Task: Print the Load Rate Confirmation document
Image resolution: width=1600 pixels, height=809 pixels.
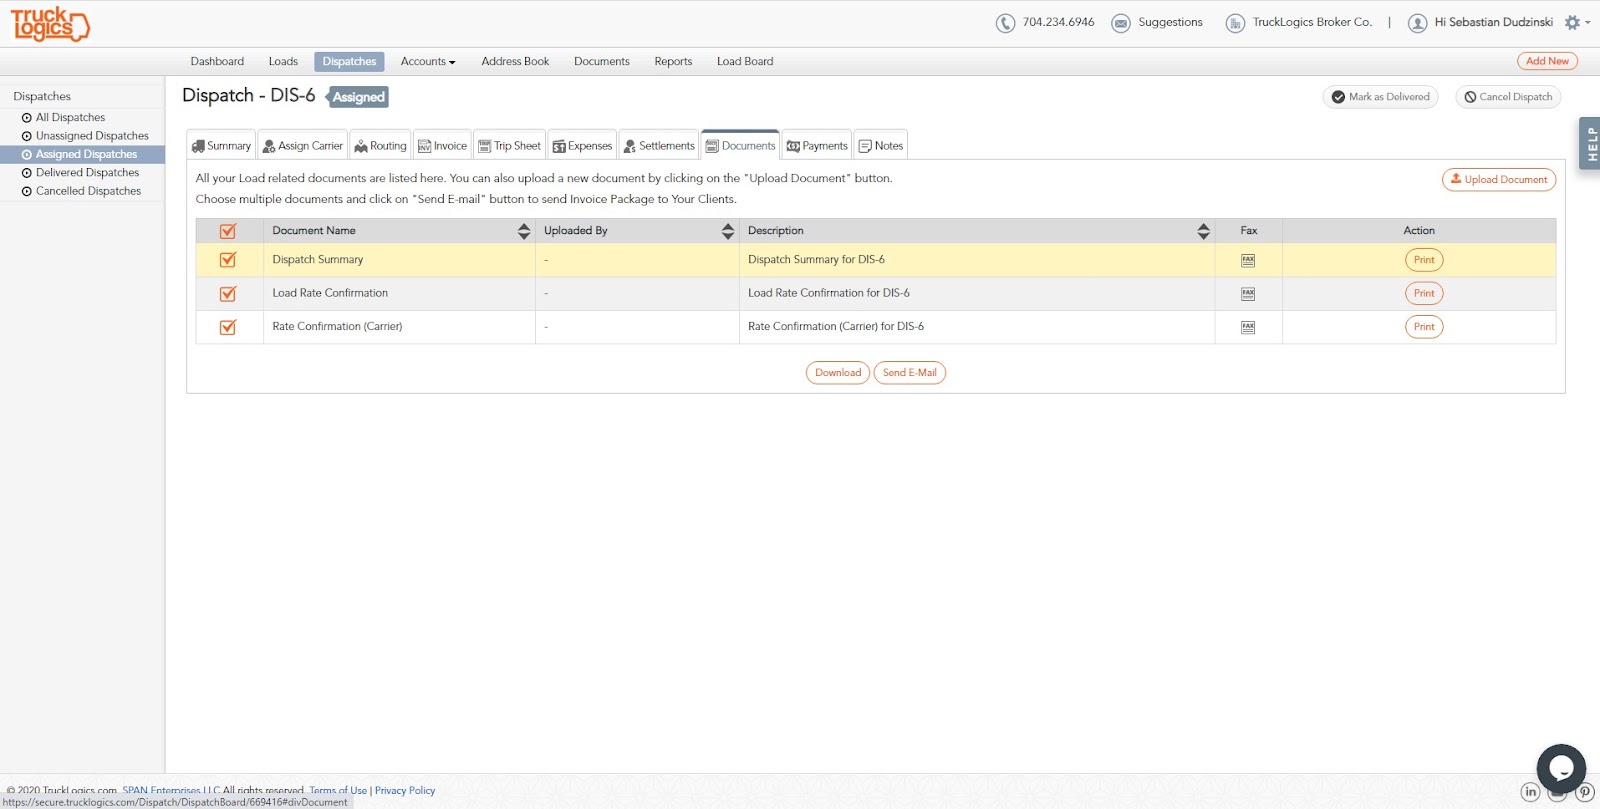Action: 1424,294
